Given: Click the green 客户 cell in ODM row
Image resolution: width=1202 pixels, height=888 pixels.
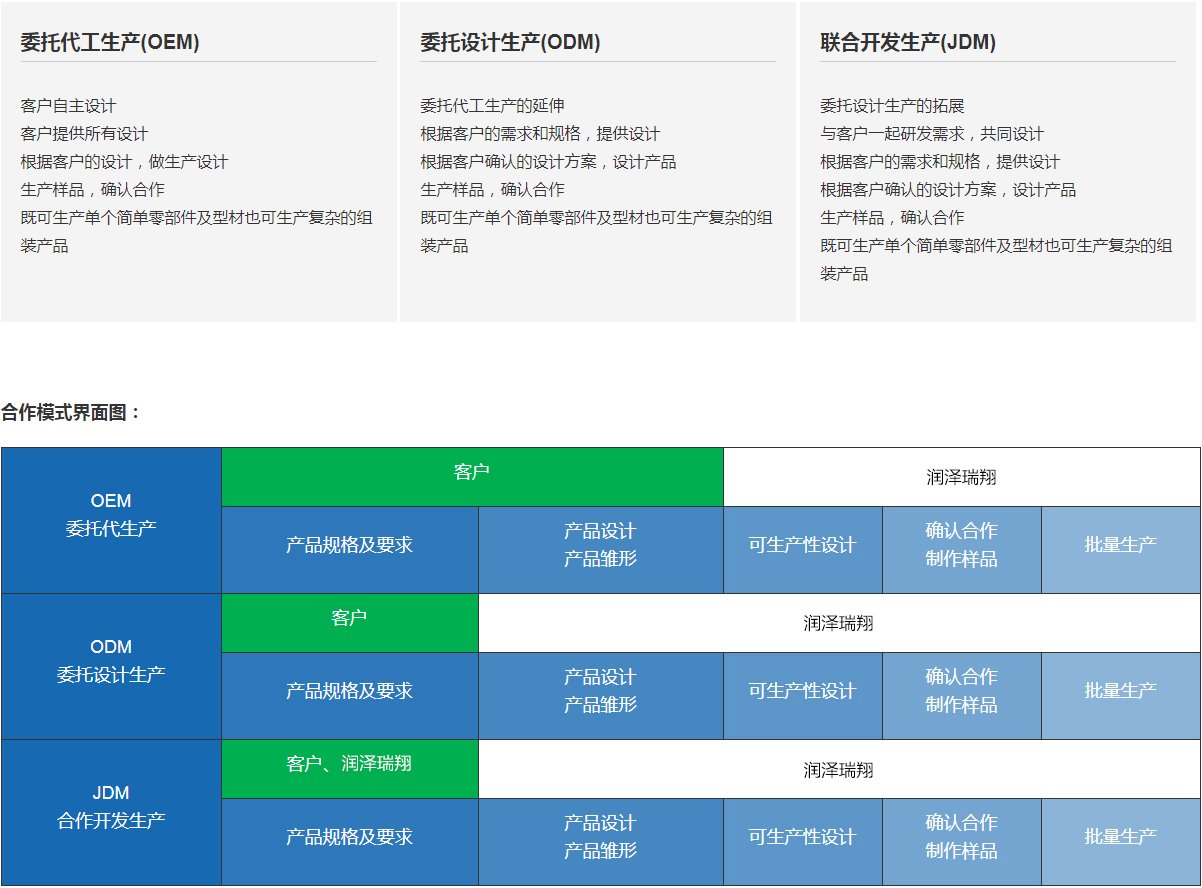Looking at the screenshot, I should 349,619.
